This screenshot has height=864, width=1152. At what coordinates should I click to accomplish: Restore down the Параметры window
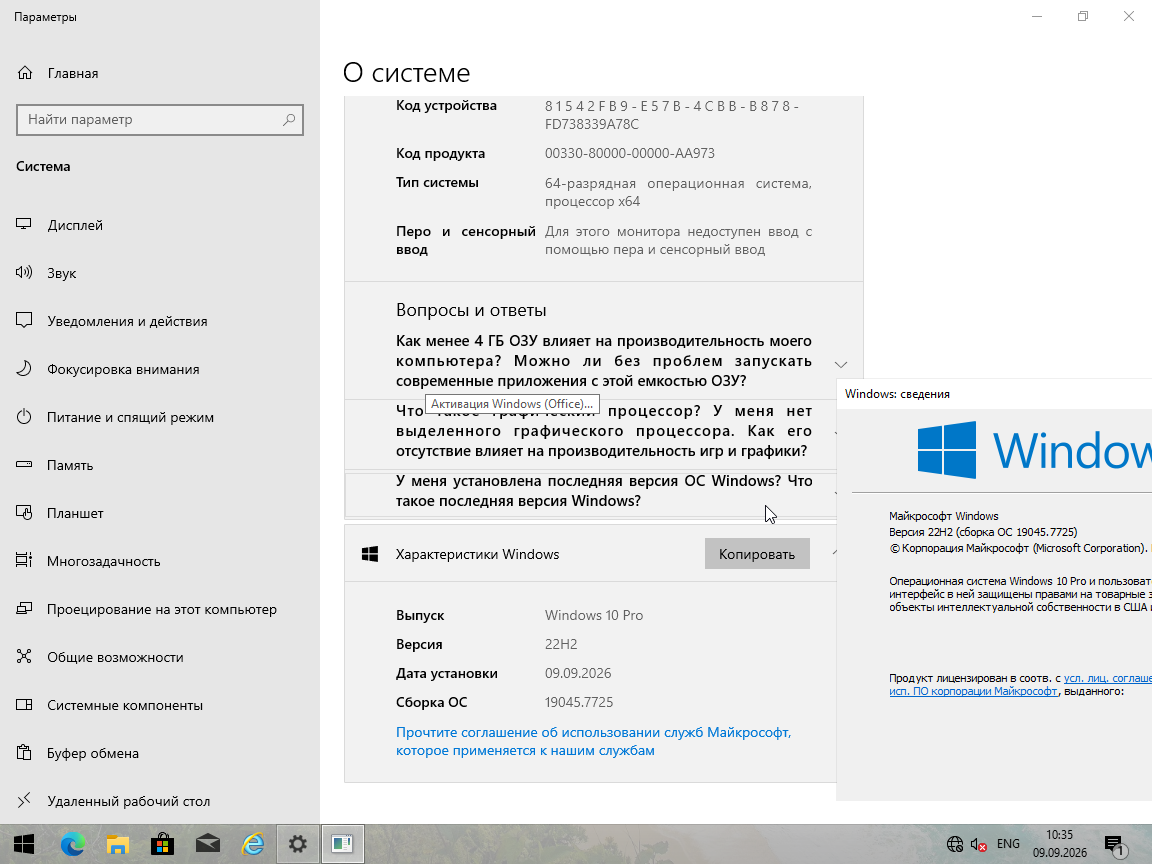tap(1083, 16)
